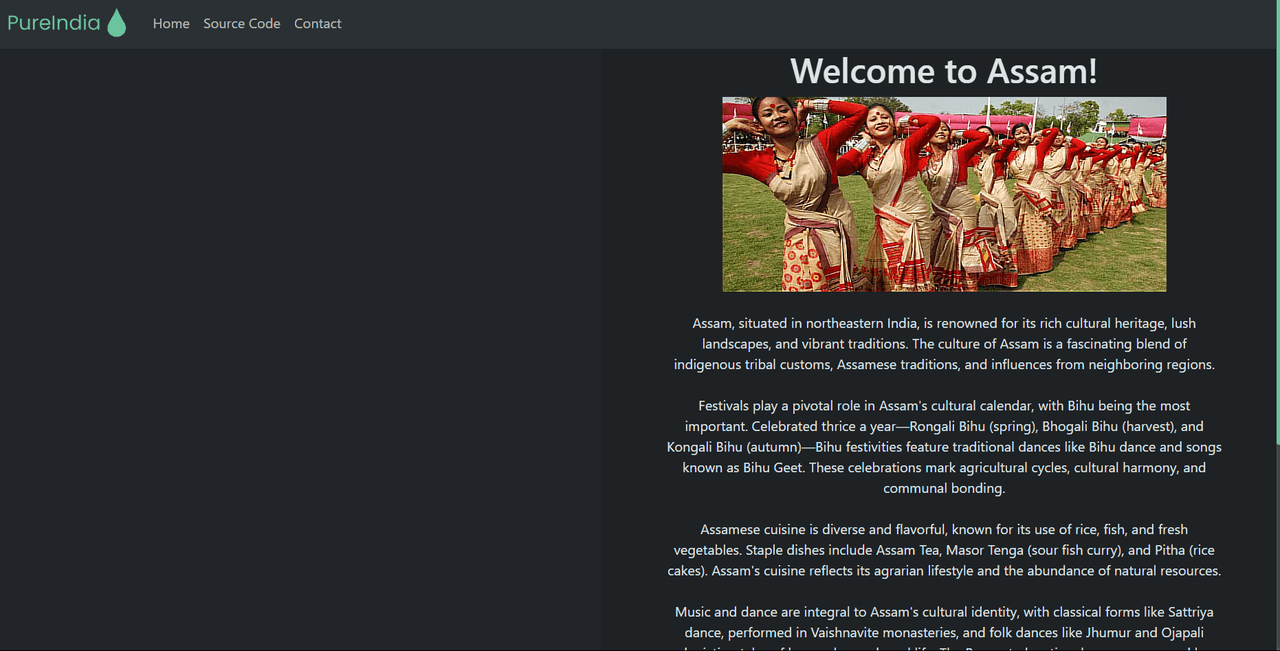
Task: Click the Welcome to Assam! heading
Action: pos(943,71)
